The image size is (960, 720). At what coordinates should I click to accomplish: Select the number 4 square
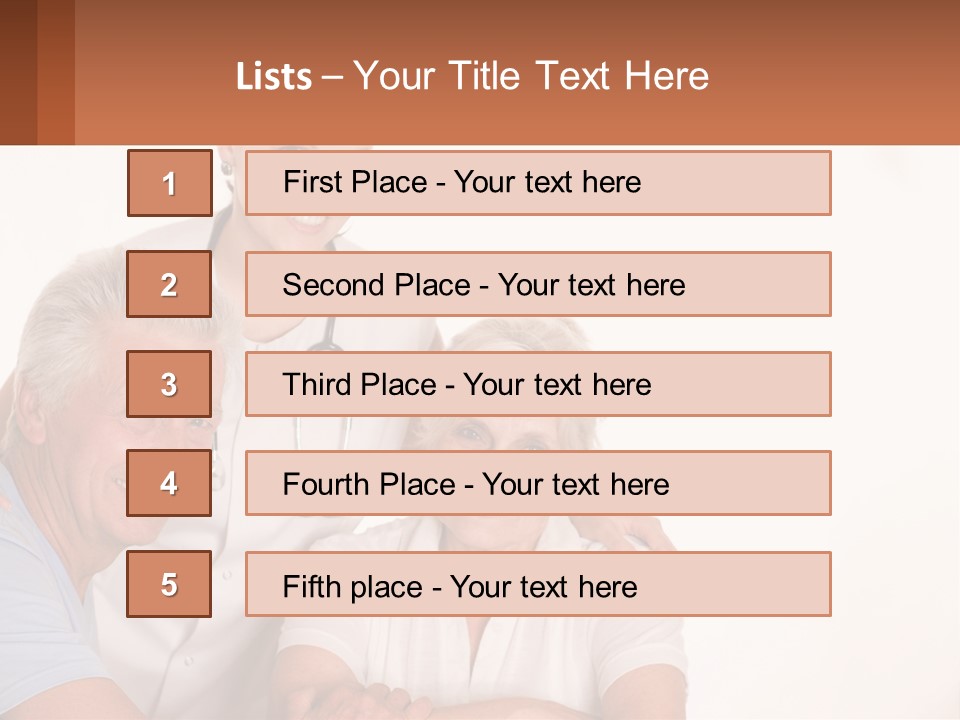point(169,483)
